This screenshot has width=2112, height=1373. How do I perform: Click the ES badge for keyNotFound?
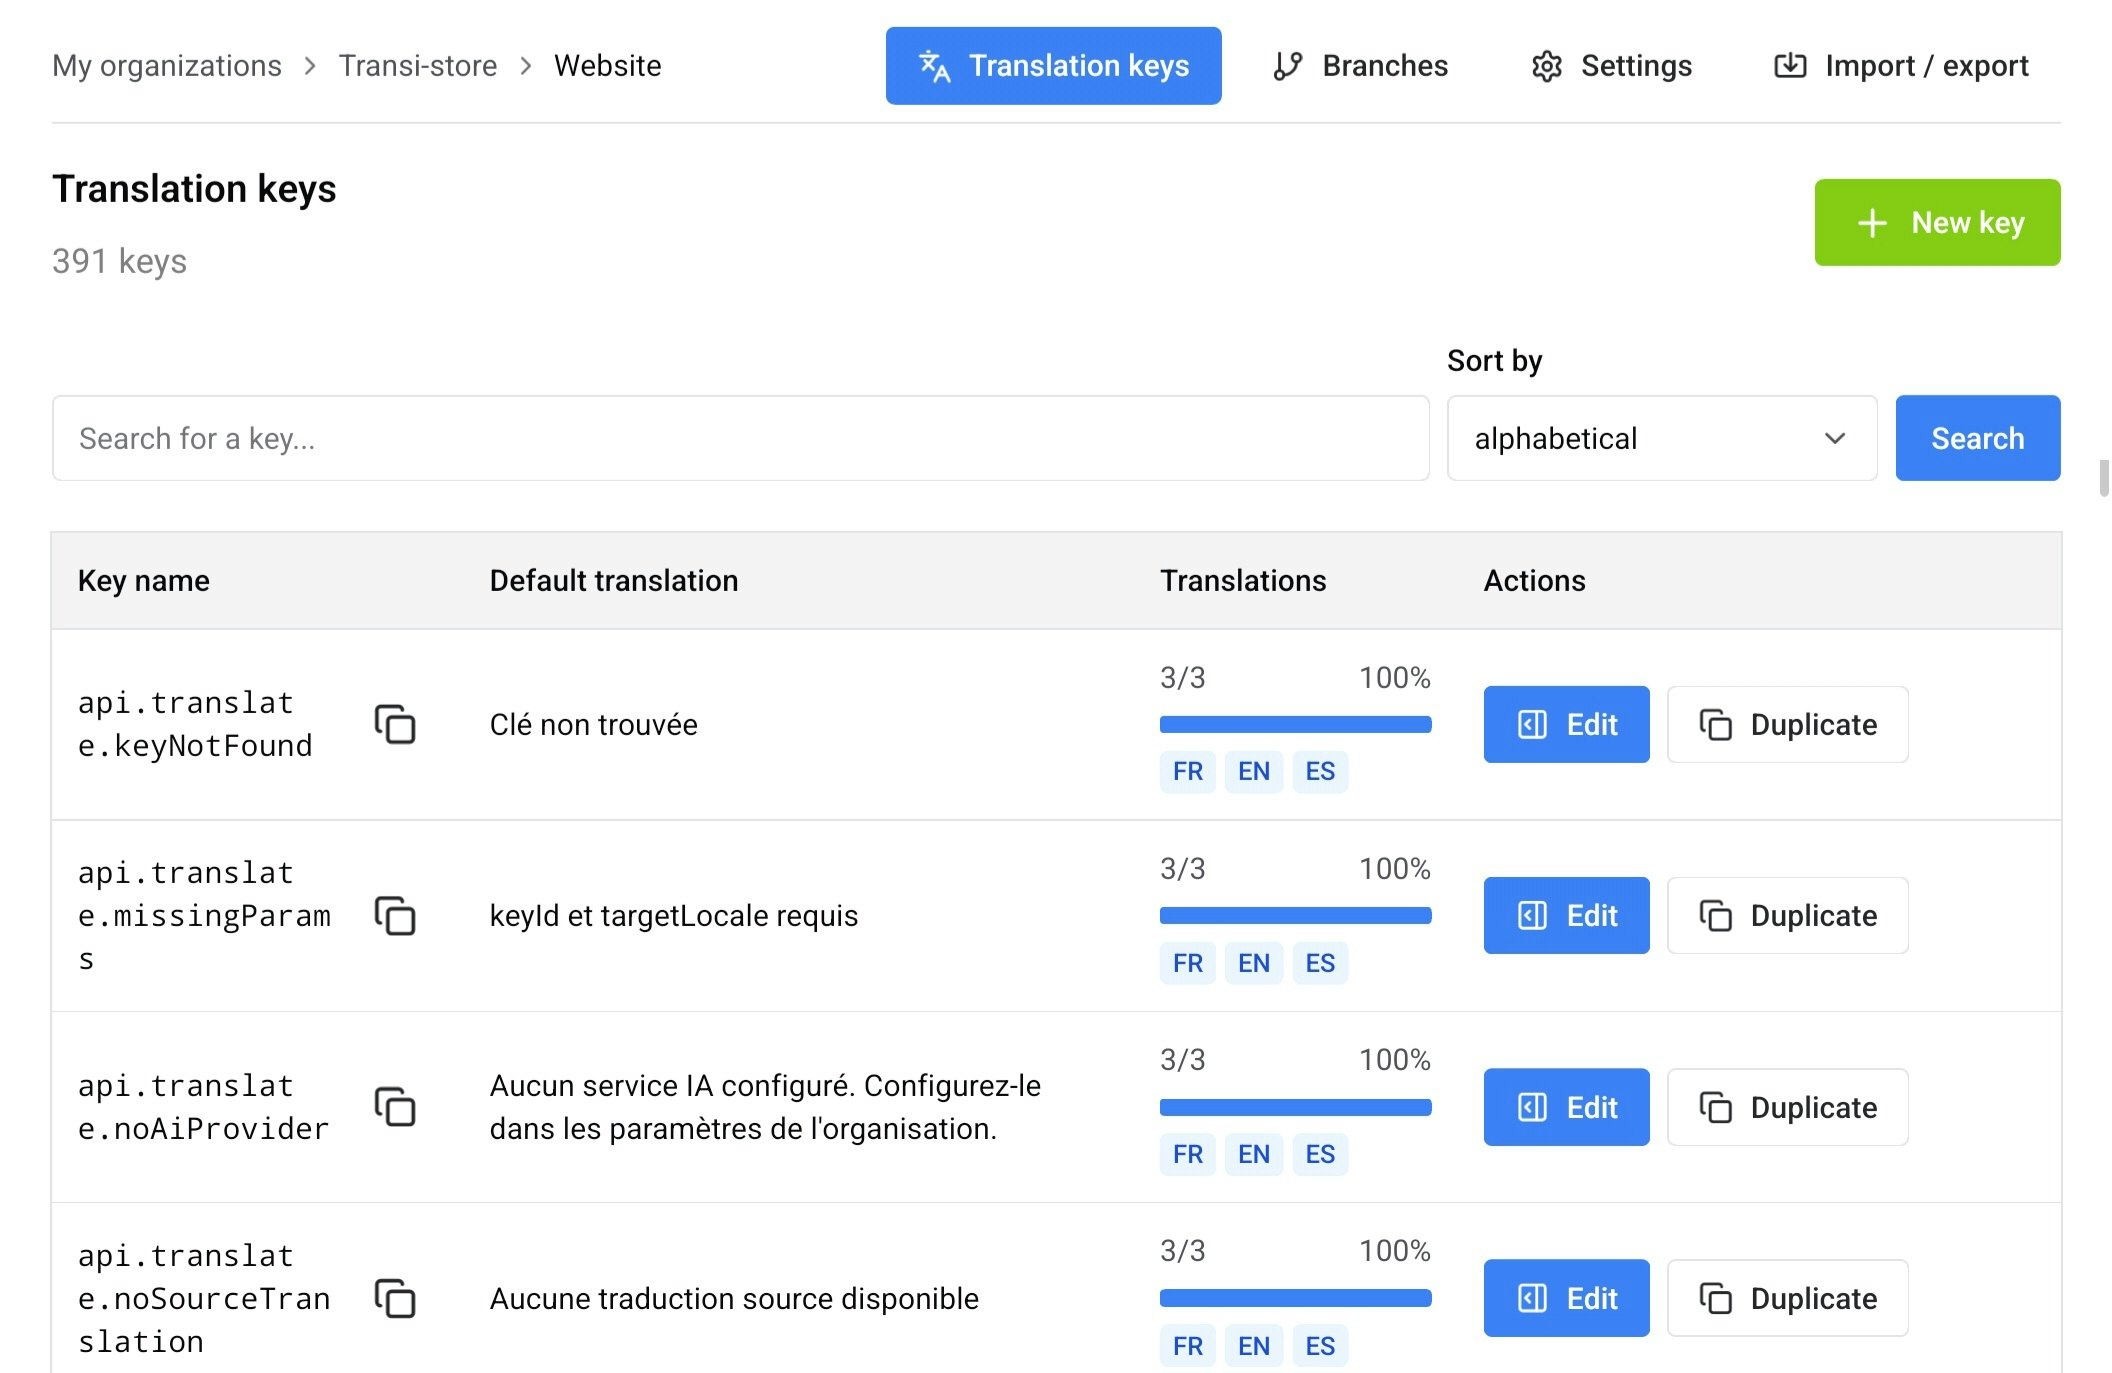(x=1319, y=771)
